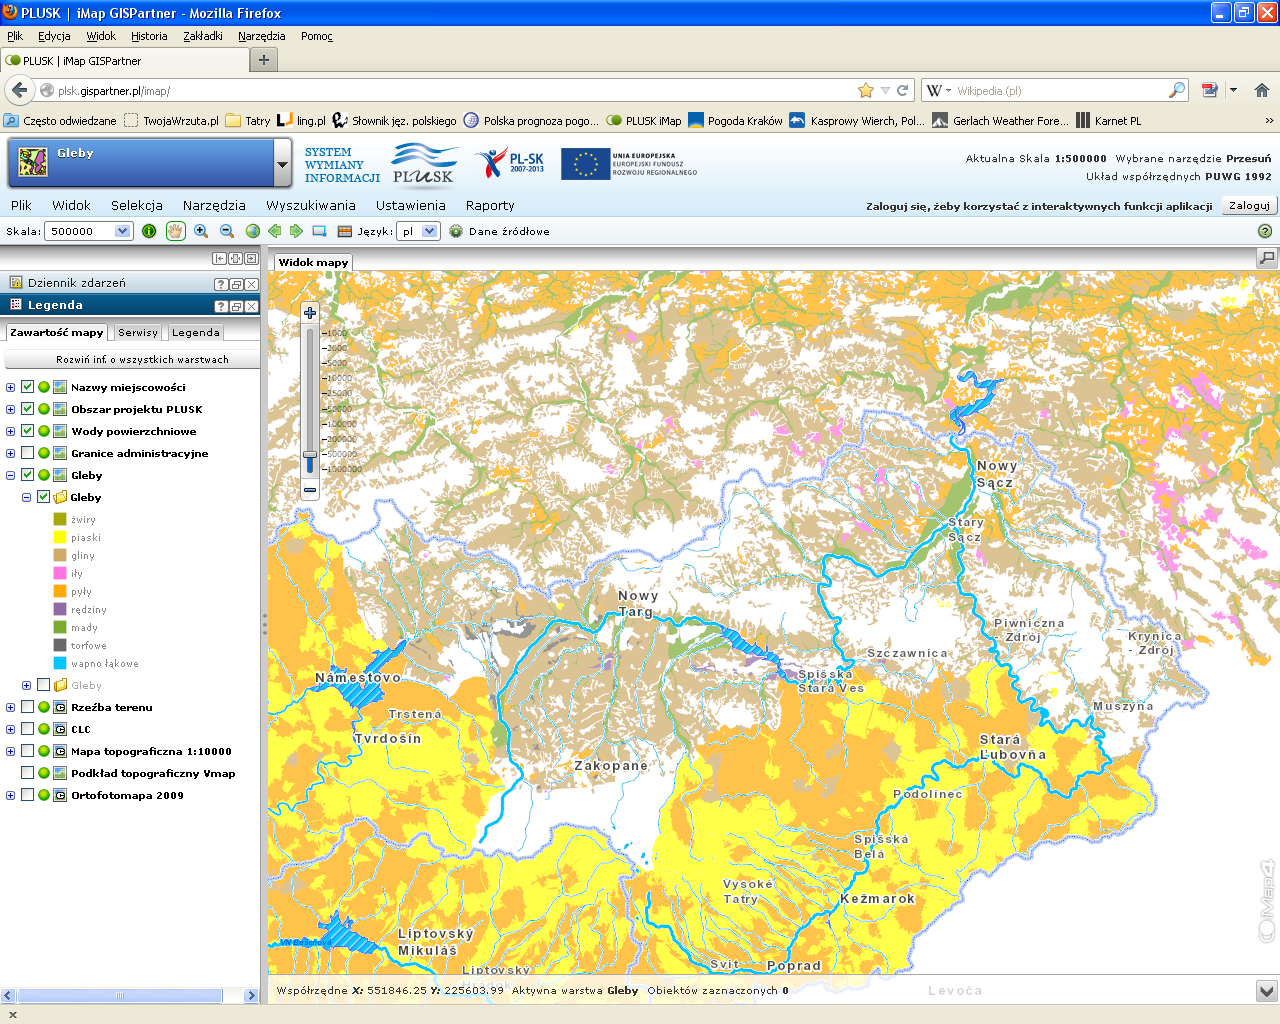Bookmark page with star icon
This screenshot has height=1024, width=1280.
pyautogui.click(x=866, y=90)
